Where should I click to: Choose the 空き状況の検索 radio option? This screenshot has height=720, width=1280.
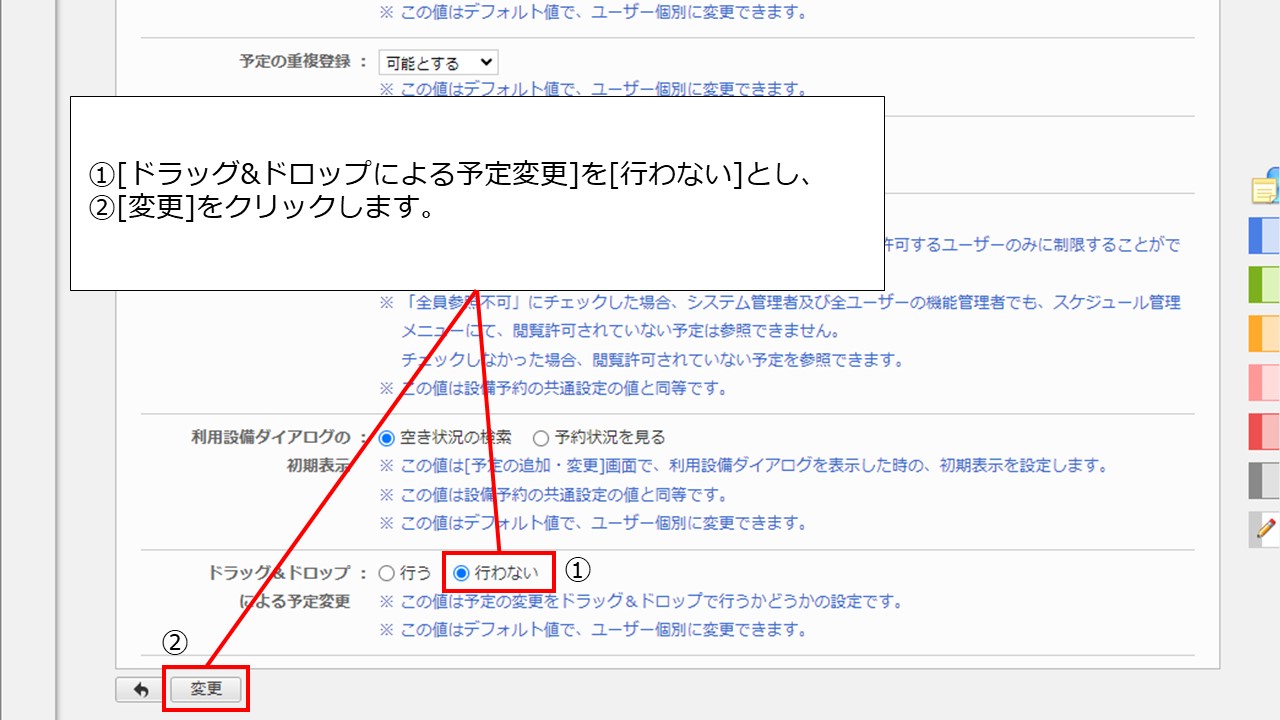pos(387,437)
